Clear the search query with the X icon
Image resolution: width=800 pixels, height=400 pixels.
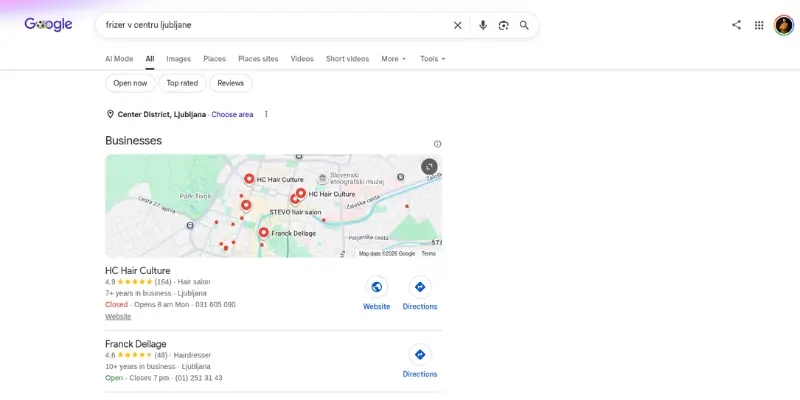click(458, 26)
